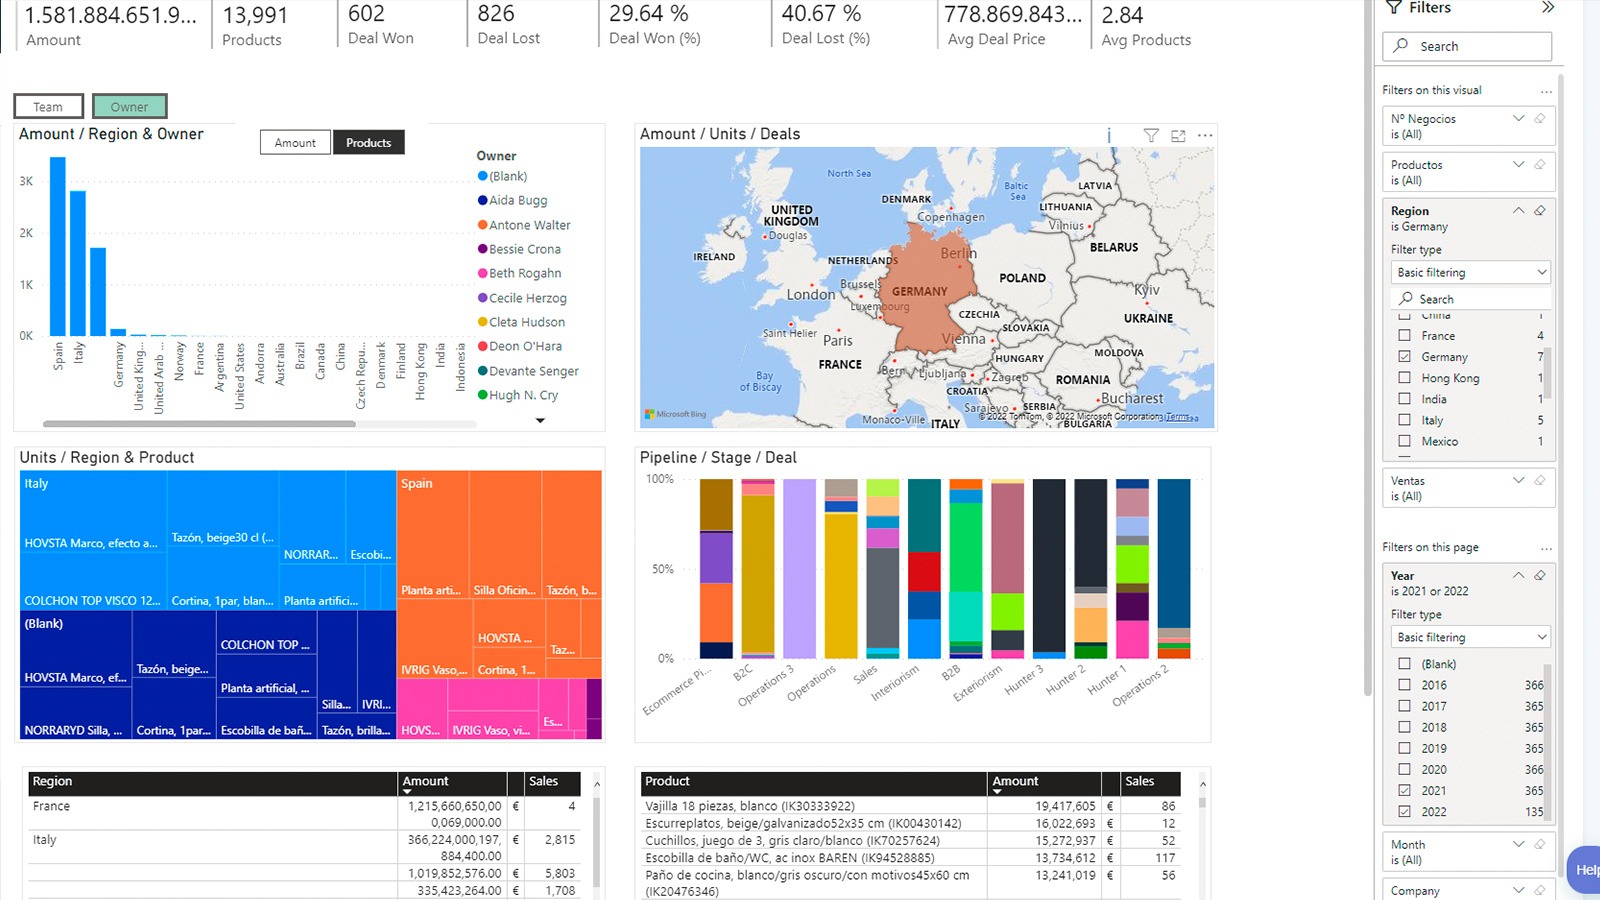Switch to the Team view tab

click(x=48, y=107)
